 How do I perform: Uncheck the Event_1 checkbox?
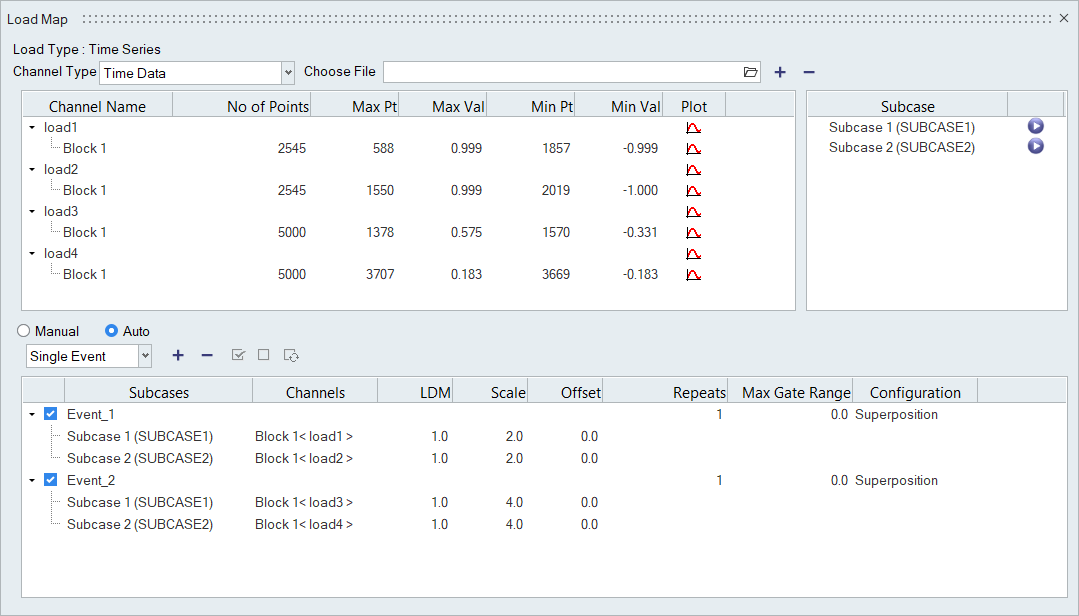[51, 414]
